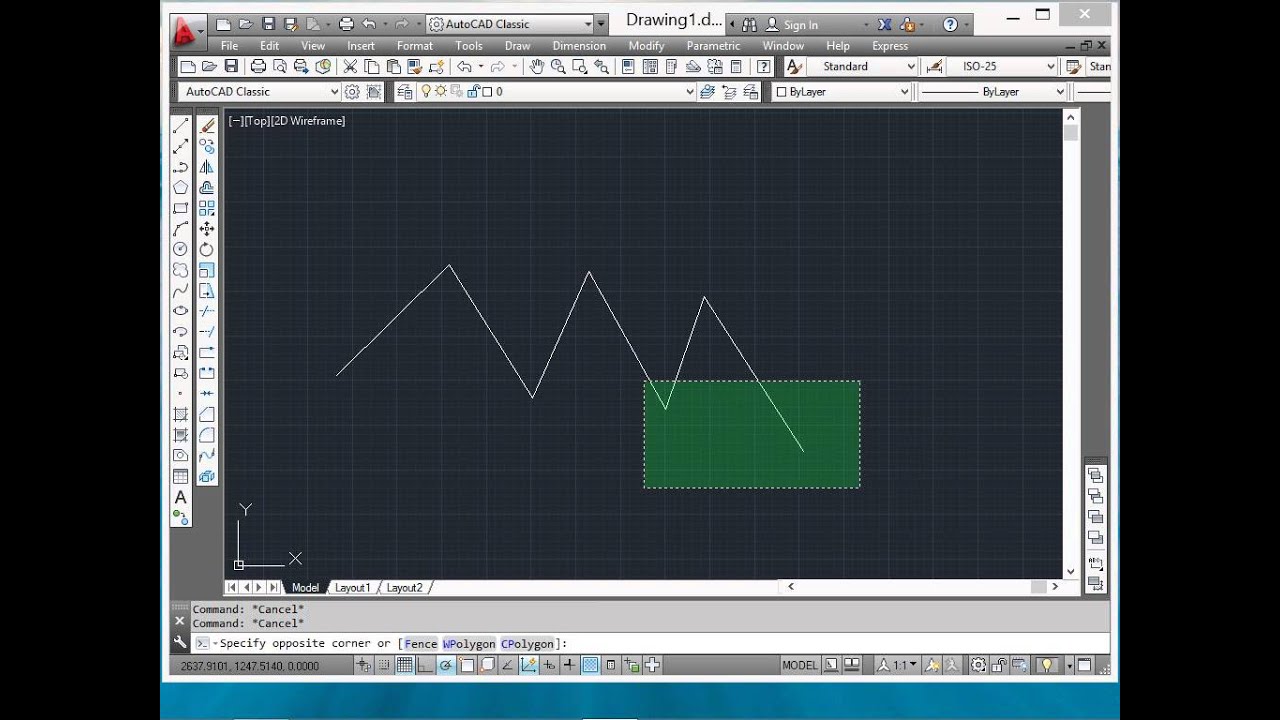The image size is (1280, 720).
Task: Open the 1:1 annotation scale dropdown
Action: [898, 665]
